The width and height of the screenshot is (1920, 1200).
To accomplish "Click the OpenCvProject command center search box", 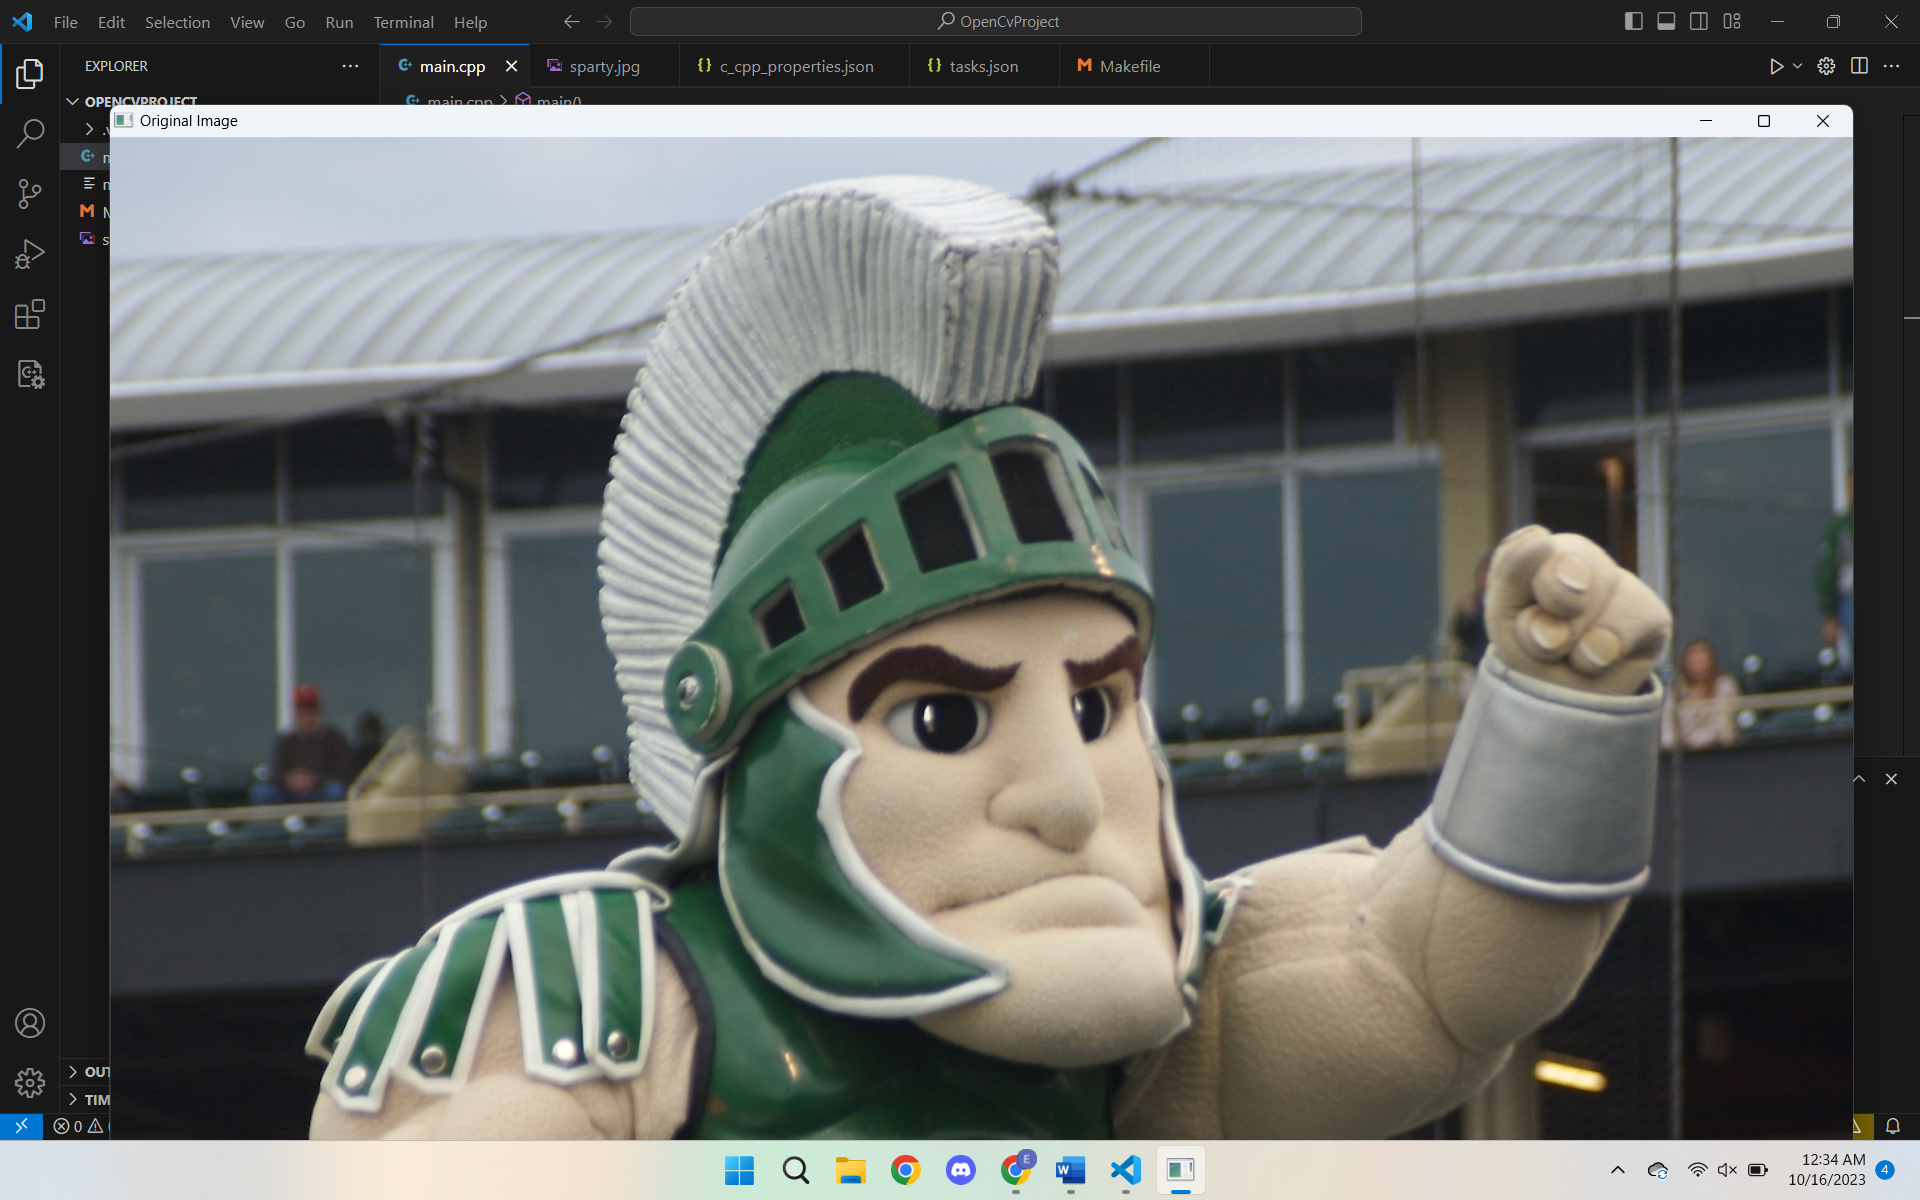I will pyautogui.click(x=996, y=21).
